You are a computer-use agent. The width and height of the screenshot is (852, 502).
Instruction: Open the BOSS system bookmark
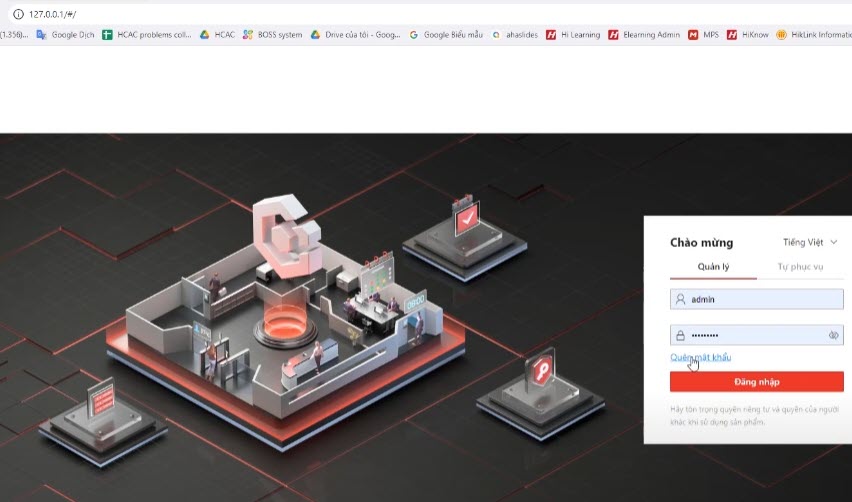(x=272, y=35)
